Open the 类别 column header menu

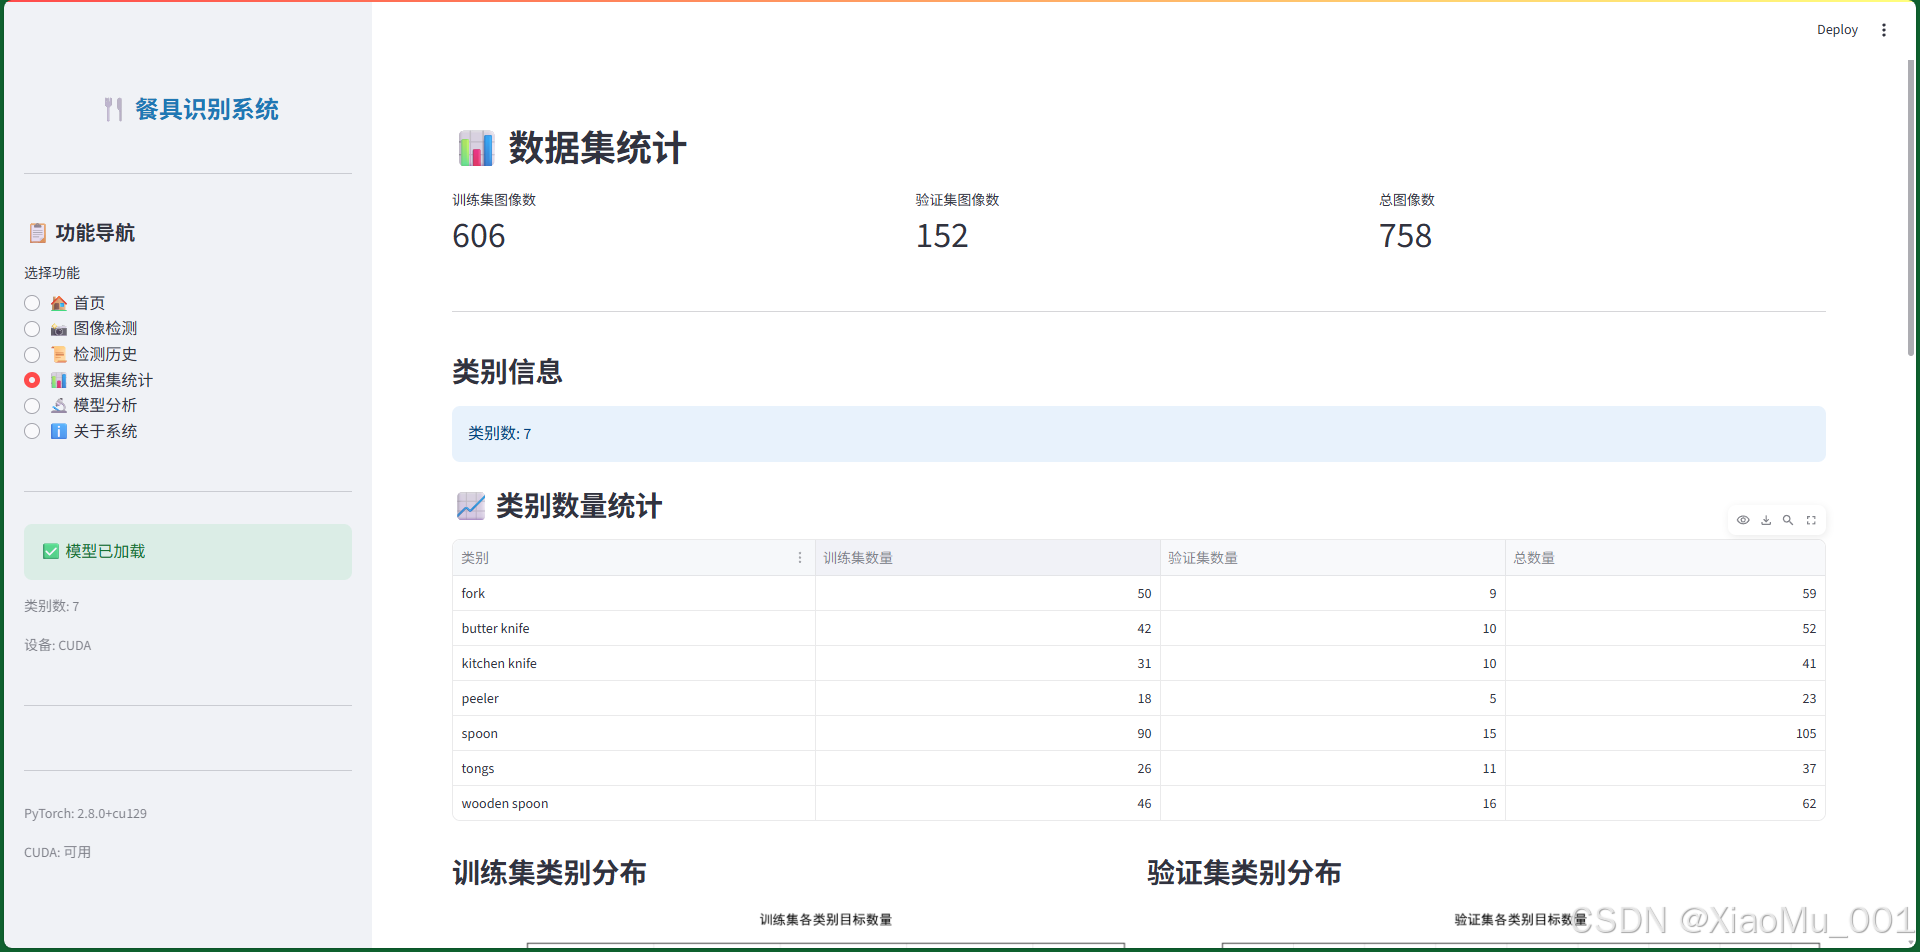click(800, 558)
